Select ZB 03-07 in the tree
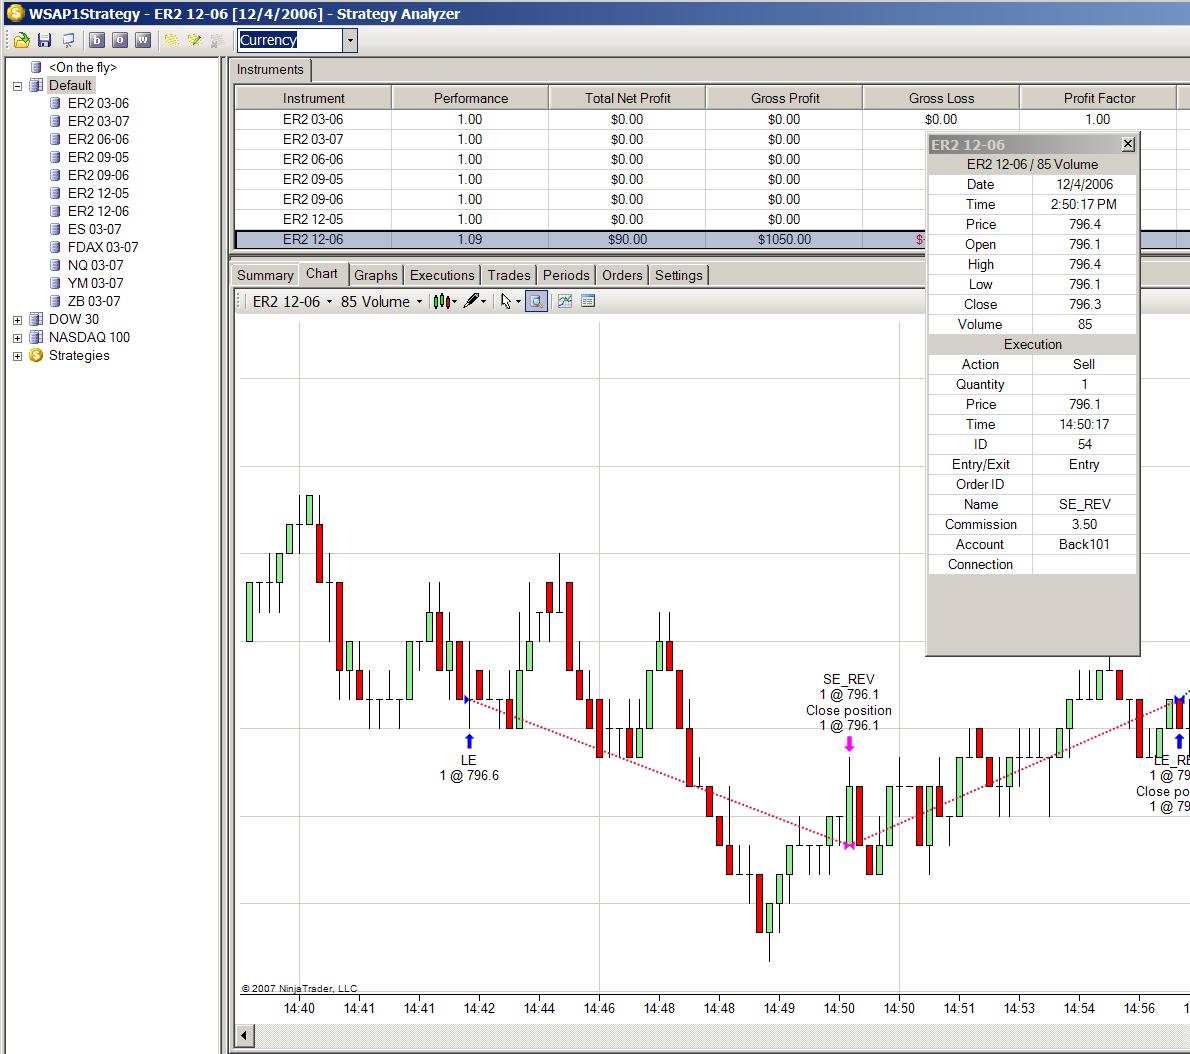 pyautogui.click(x=93, y=301)
